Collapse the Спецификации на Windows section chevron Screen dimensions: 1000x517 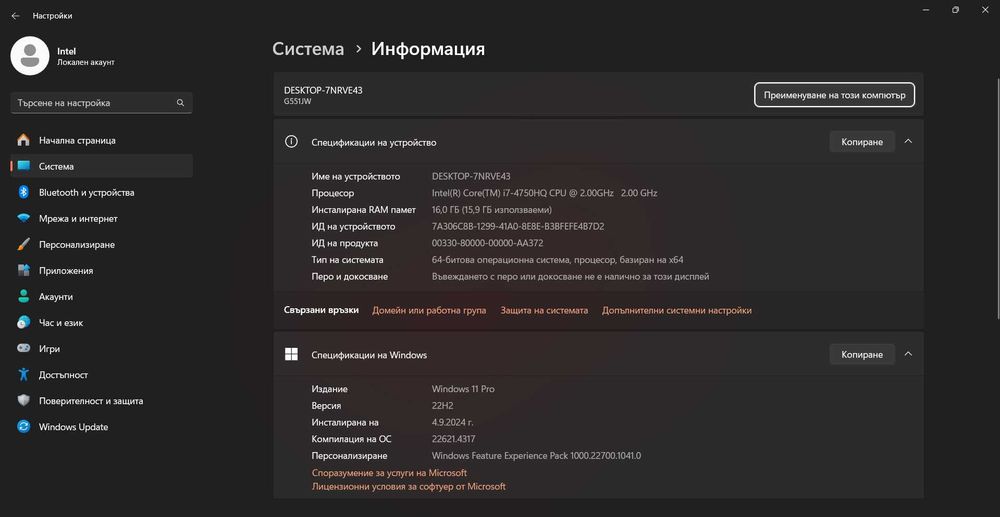[x=908, y=354]
